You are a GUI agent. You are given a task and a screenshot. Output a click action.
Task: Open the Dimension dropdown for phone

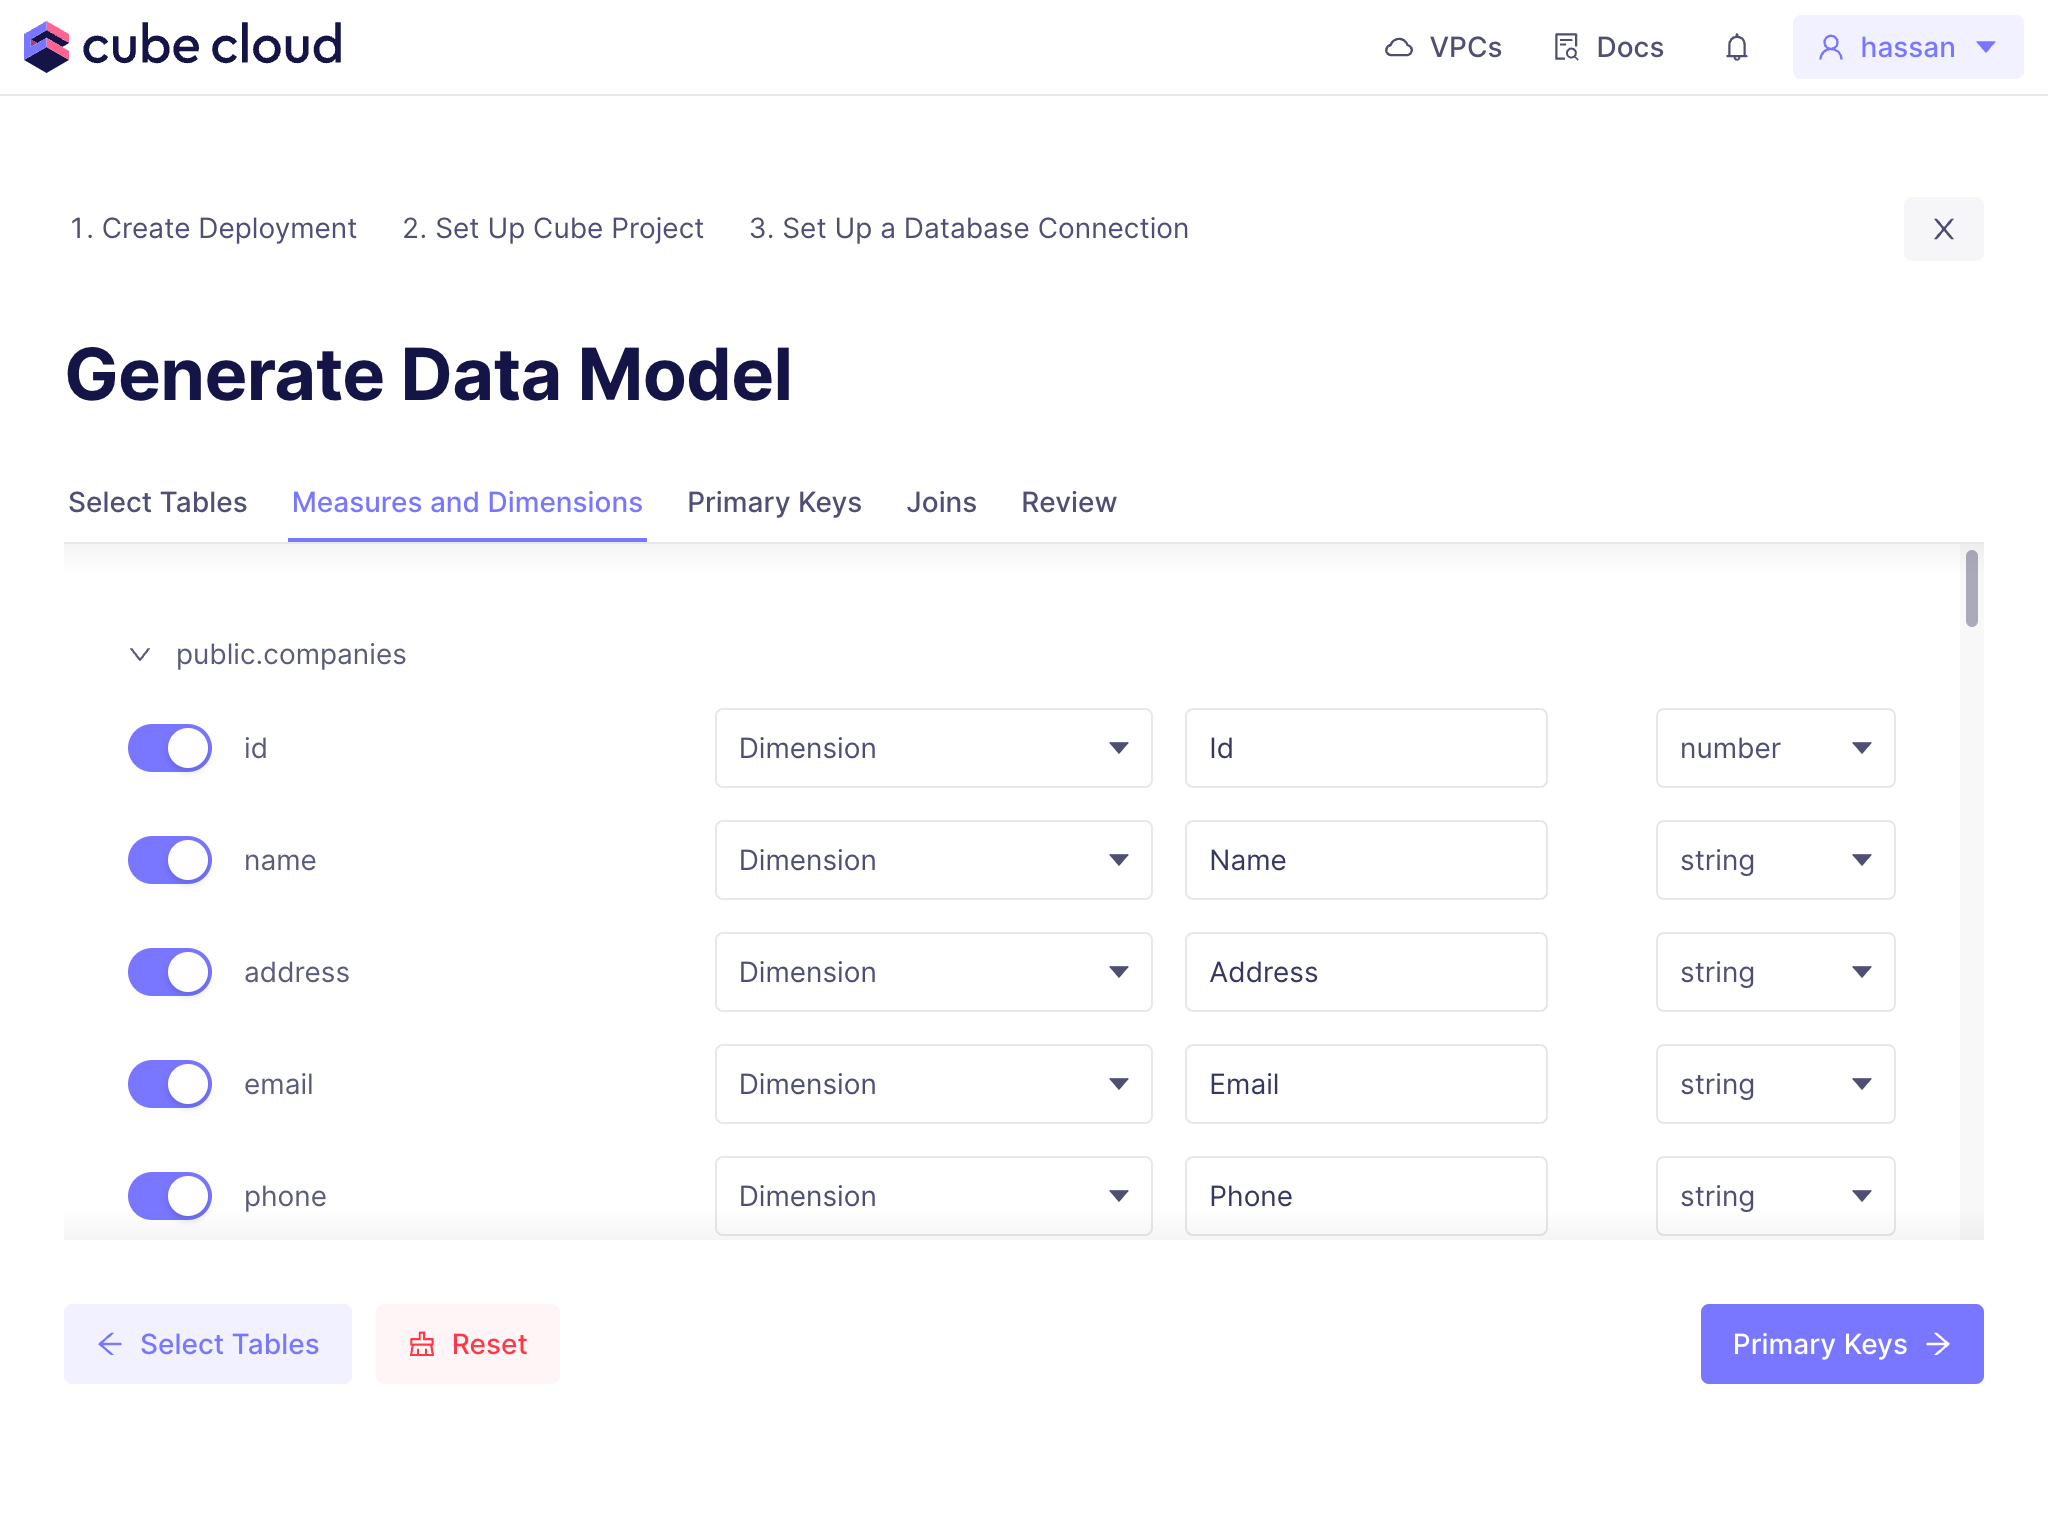tap(934, 1196)
